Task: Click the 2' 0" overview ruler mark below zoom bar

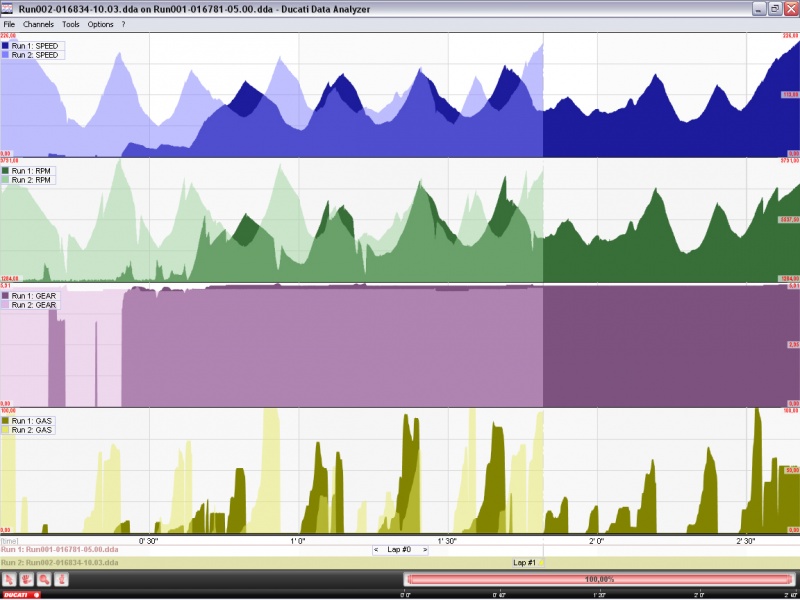Action: (x=699, y=595)
